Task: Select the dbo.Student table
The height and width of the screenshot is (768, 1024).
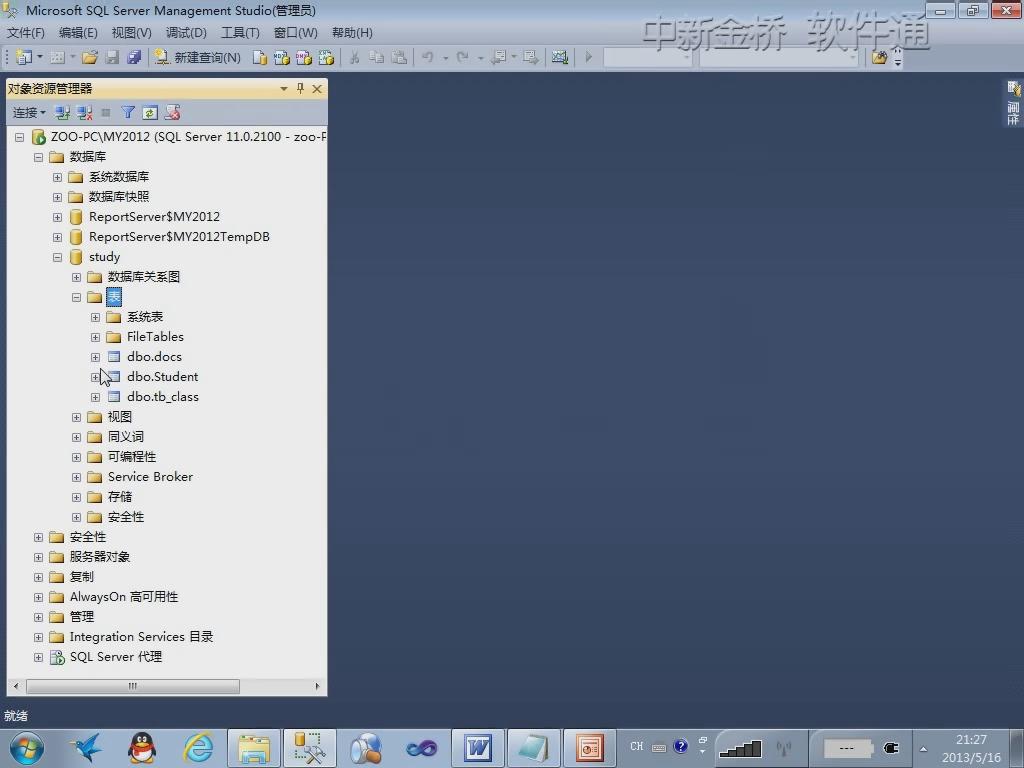Action: 162,377
